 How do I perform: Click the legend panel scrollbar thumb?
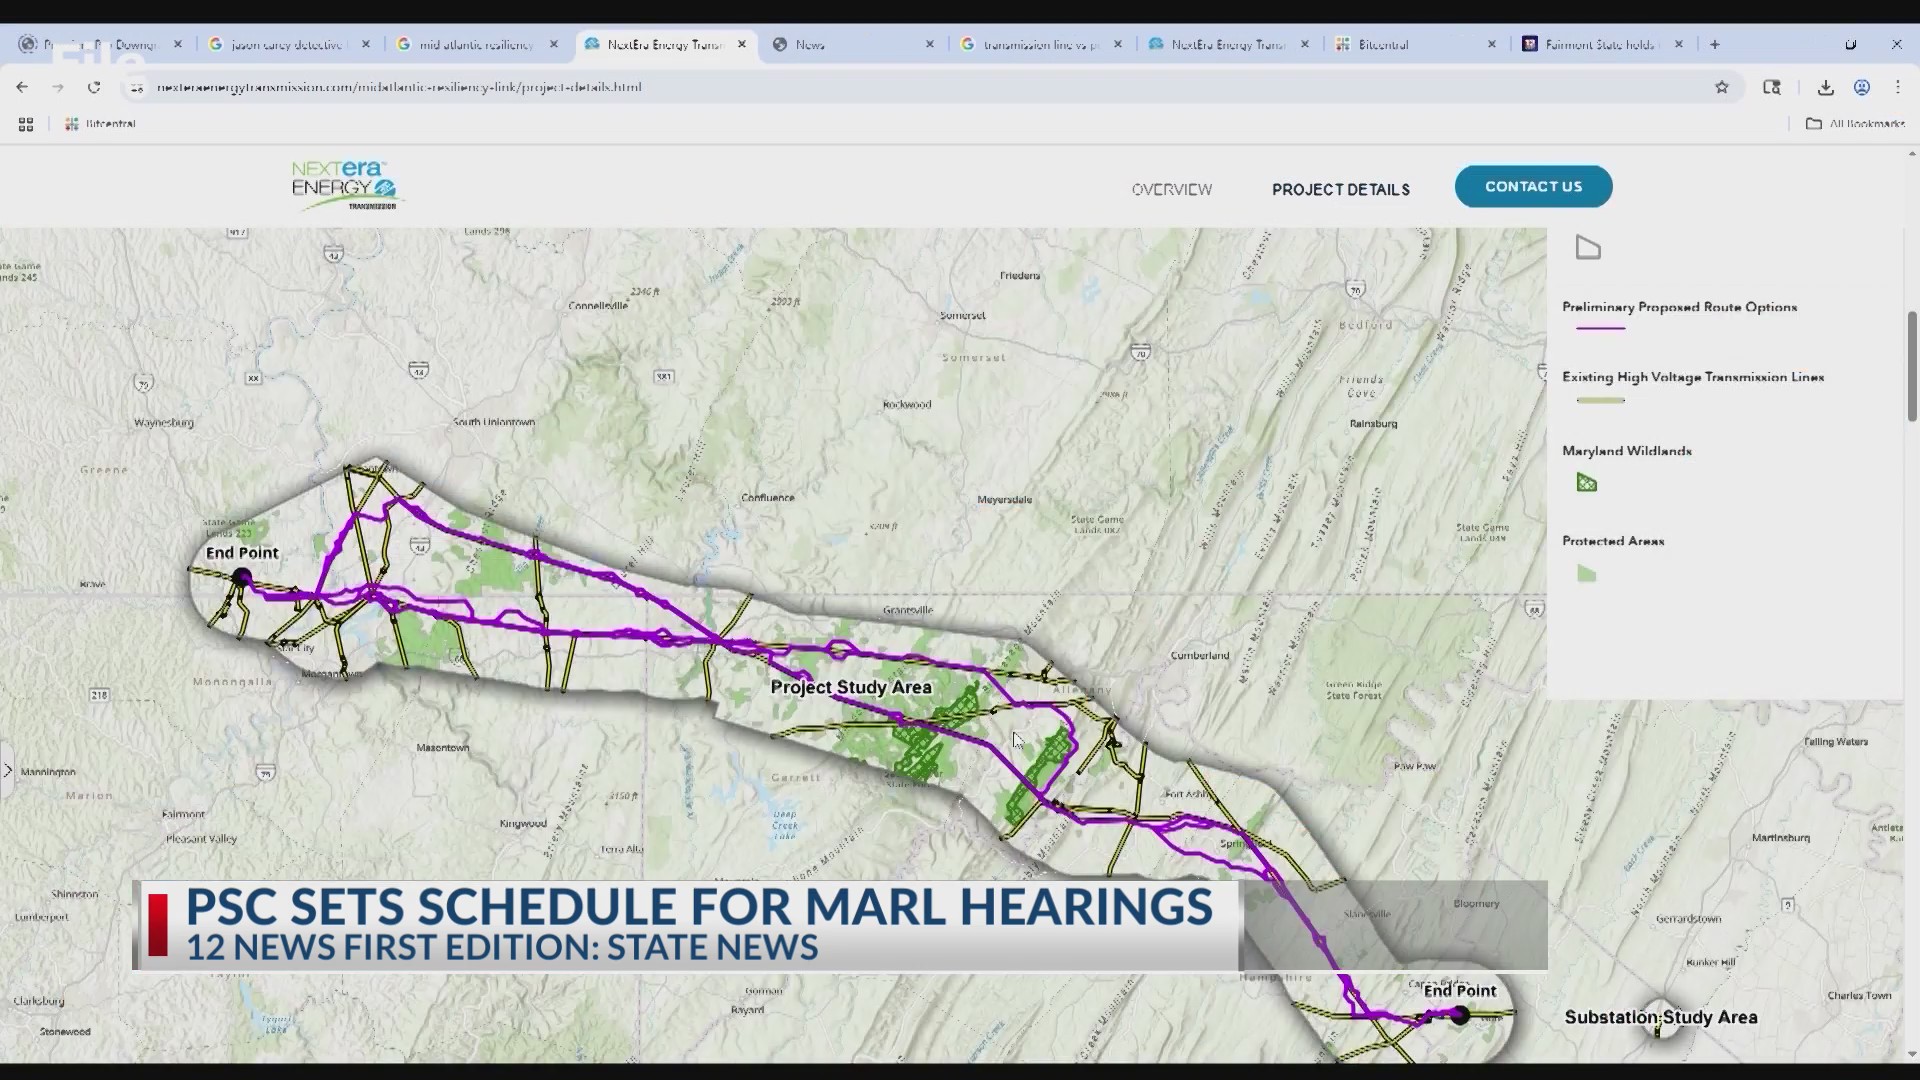tap(1912, 366)
